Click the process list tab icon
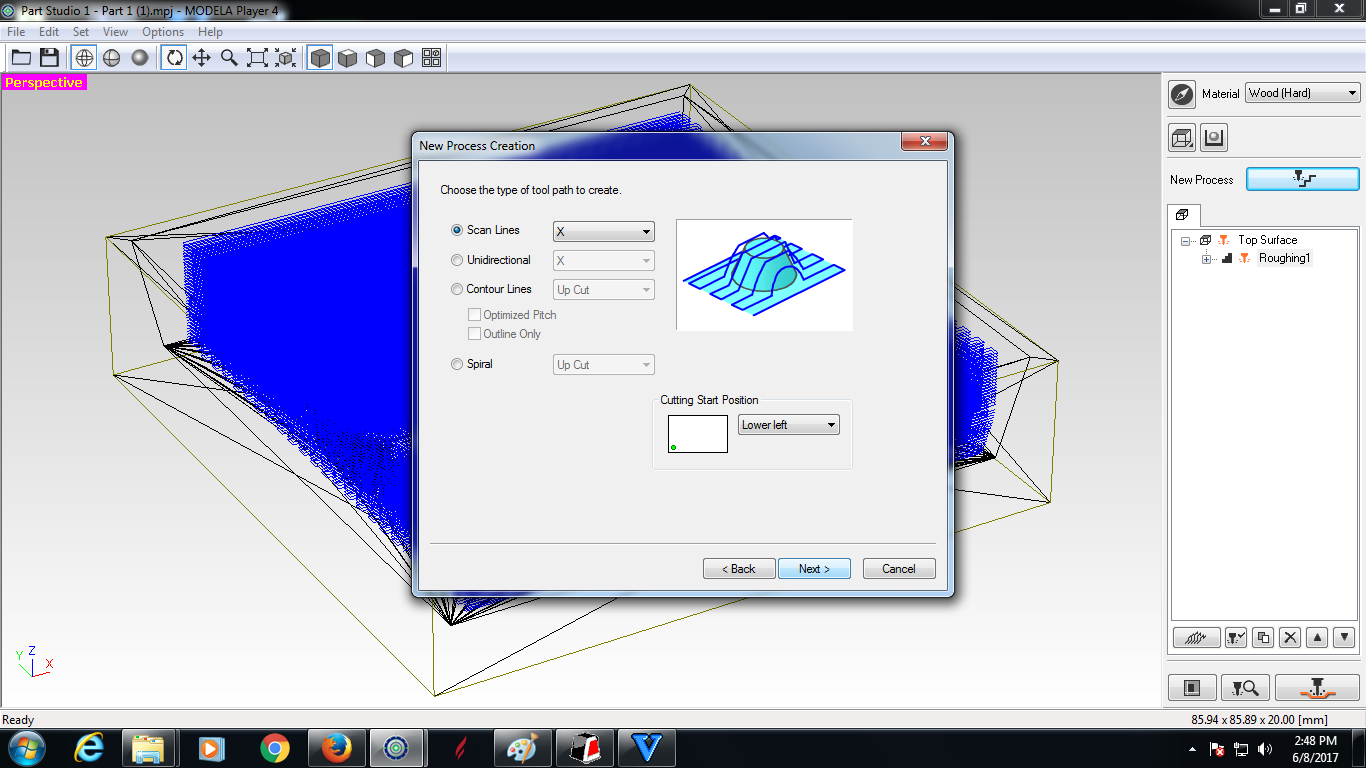Screen dimensions: 1366x768 coord(1183,215)
